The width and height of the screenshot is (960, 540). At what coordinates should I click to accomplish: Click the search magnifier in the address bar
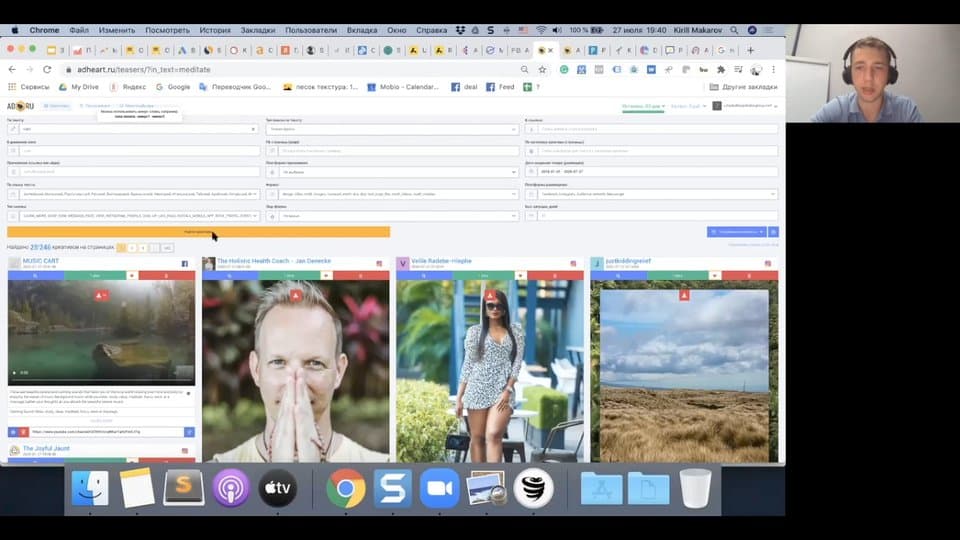coord(525,70)
